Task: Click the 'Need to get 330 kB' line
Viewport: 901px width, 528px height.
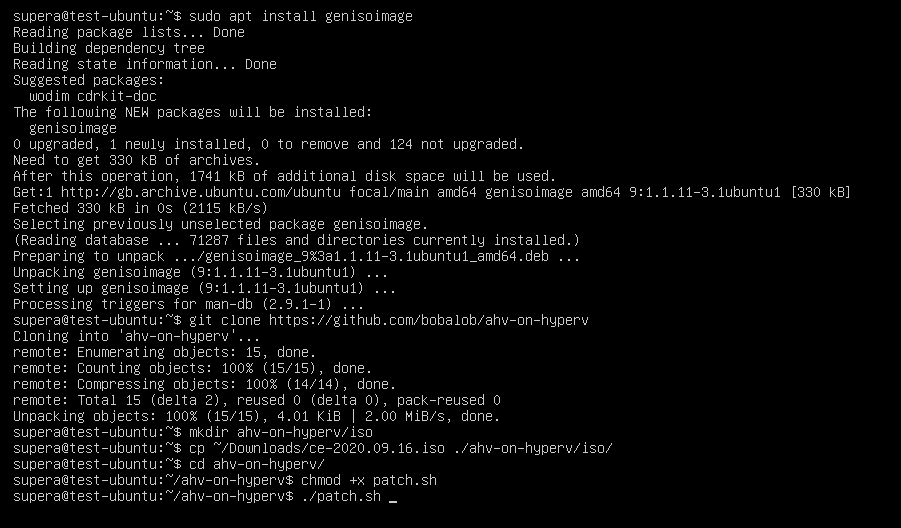Action: [137, 160]
